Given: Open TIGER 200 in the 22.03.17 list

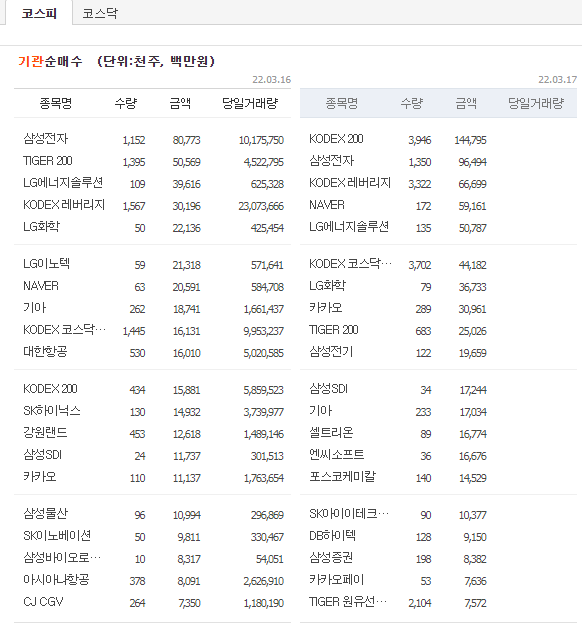Looking at the screenshot, I should [334, 330].
